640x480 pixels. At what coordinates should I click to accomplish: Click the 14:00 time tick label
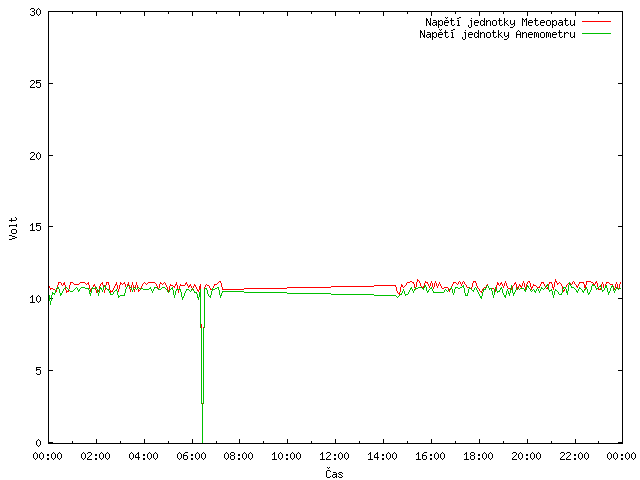click(382, 456)
